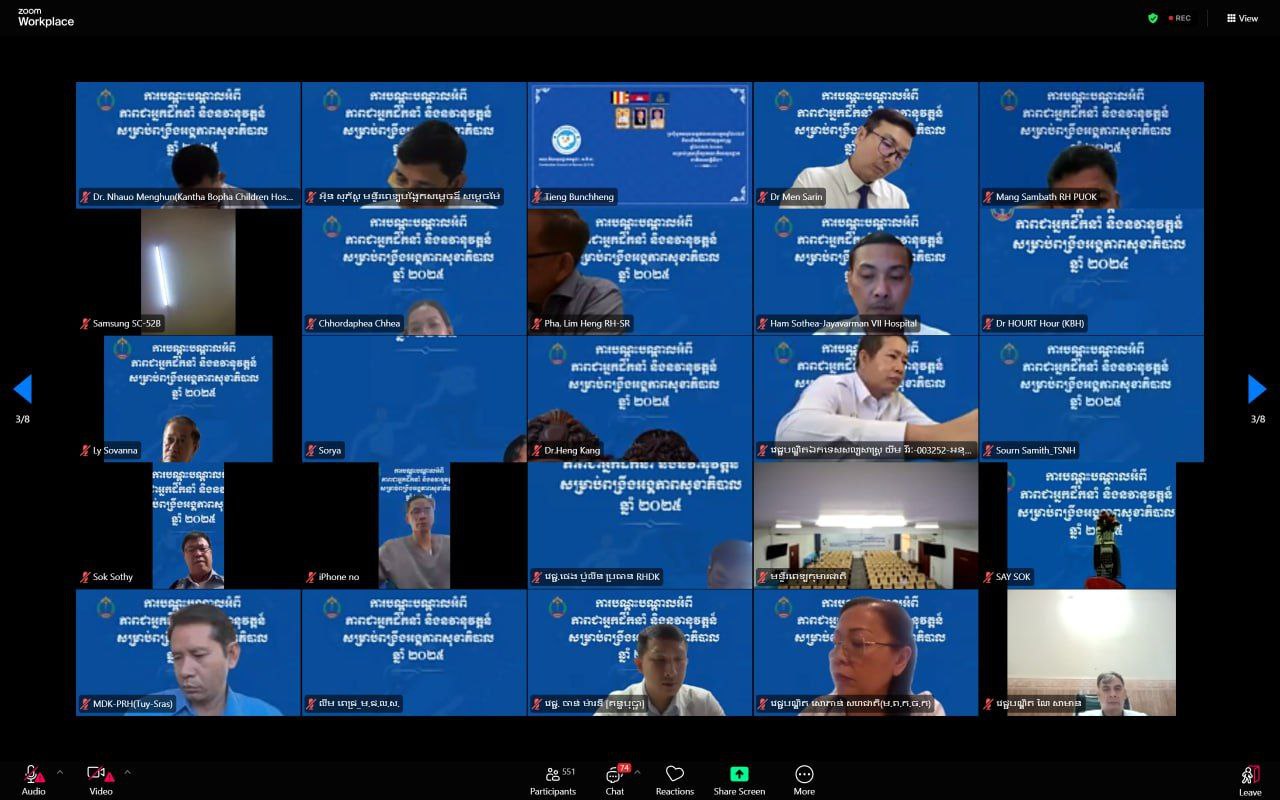
Task: Click the green Share Screen icon
Action: (x=739, y=775)
